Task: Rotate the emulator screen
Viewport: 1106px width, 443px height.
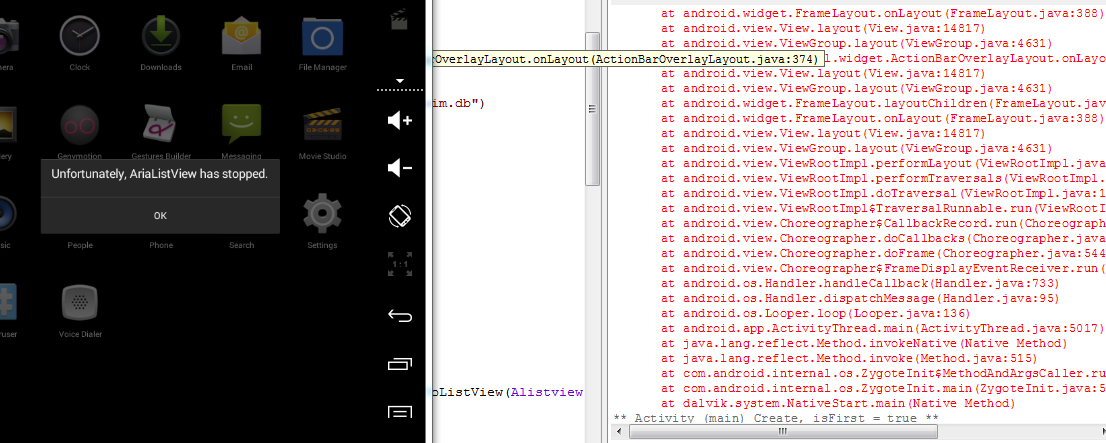Action: 400,215
